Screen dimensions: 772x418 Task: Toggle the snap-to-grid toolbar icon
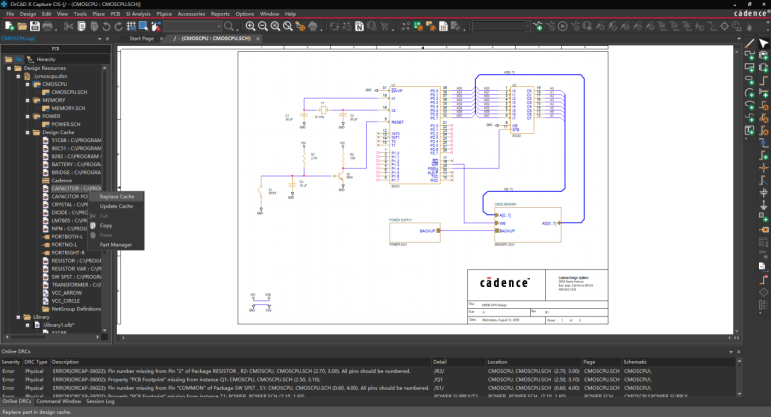[131, 26]
